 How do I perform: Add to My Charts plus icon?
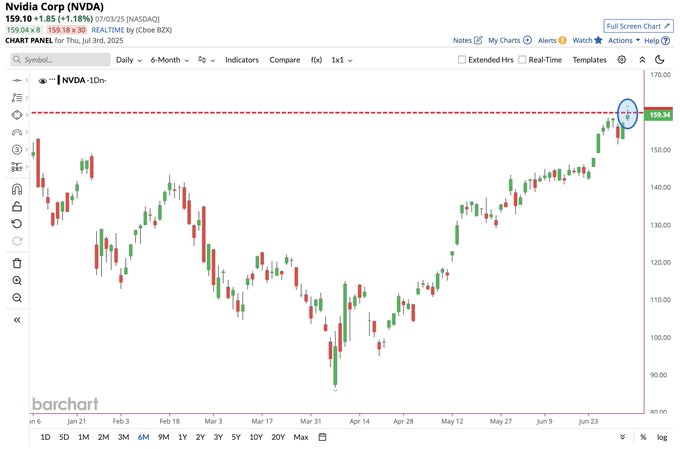[x=527, y=40]
